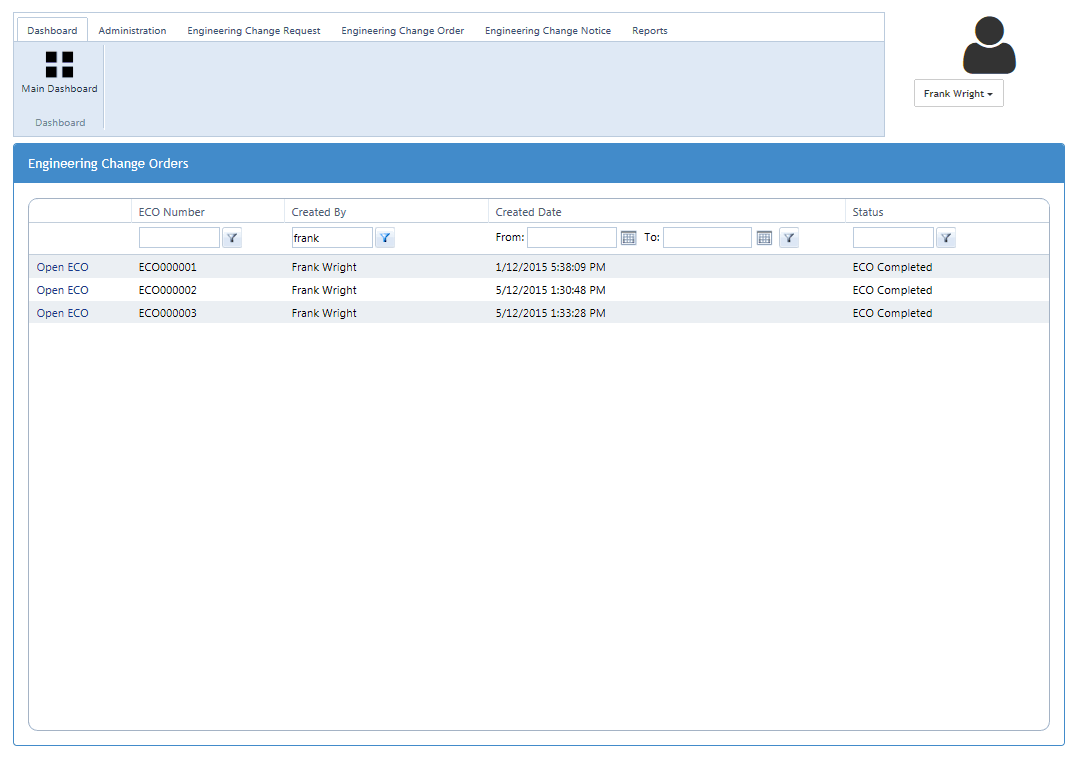Open the From date calendar picker
Viewport: 1080px width, 770px height.
click(628, 238)
